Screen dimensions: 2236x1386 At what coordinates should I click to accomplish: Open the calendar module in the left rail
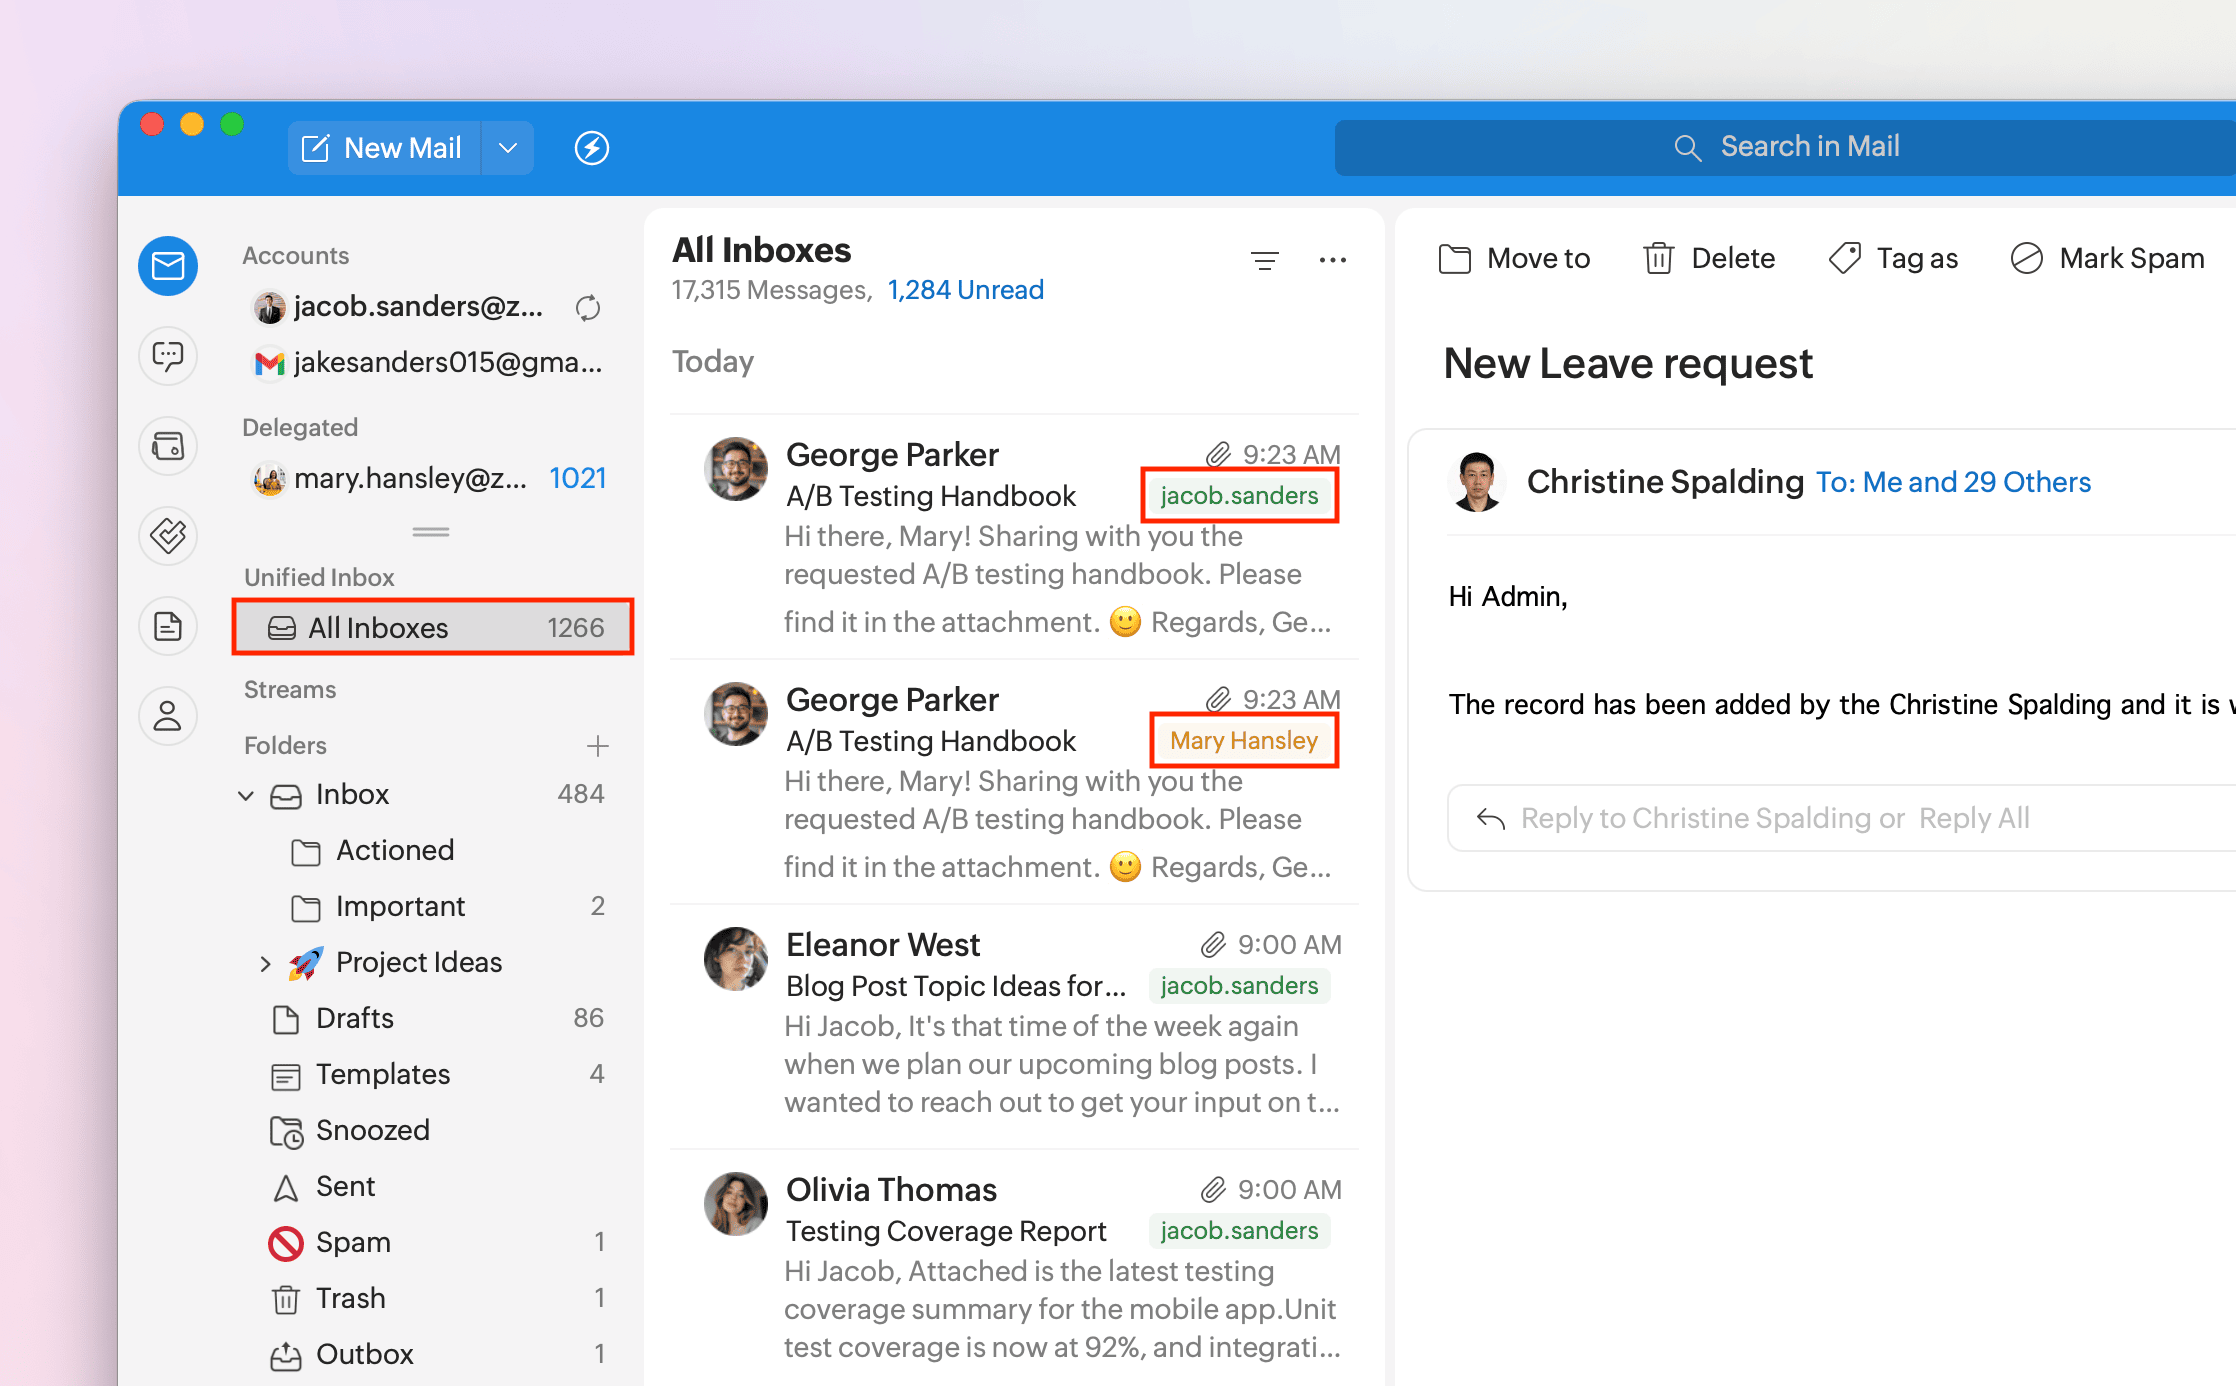coord(168,445)
